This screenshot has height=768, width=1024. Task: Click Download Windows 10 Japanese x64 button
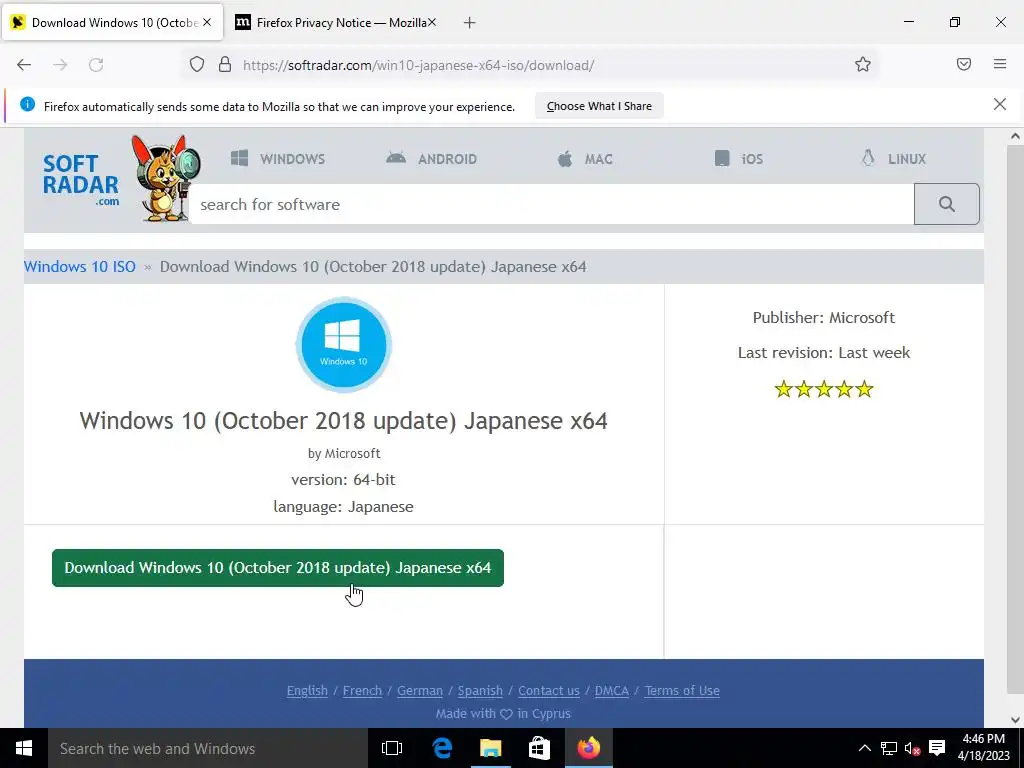[278, 568]
